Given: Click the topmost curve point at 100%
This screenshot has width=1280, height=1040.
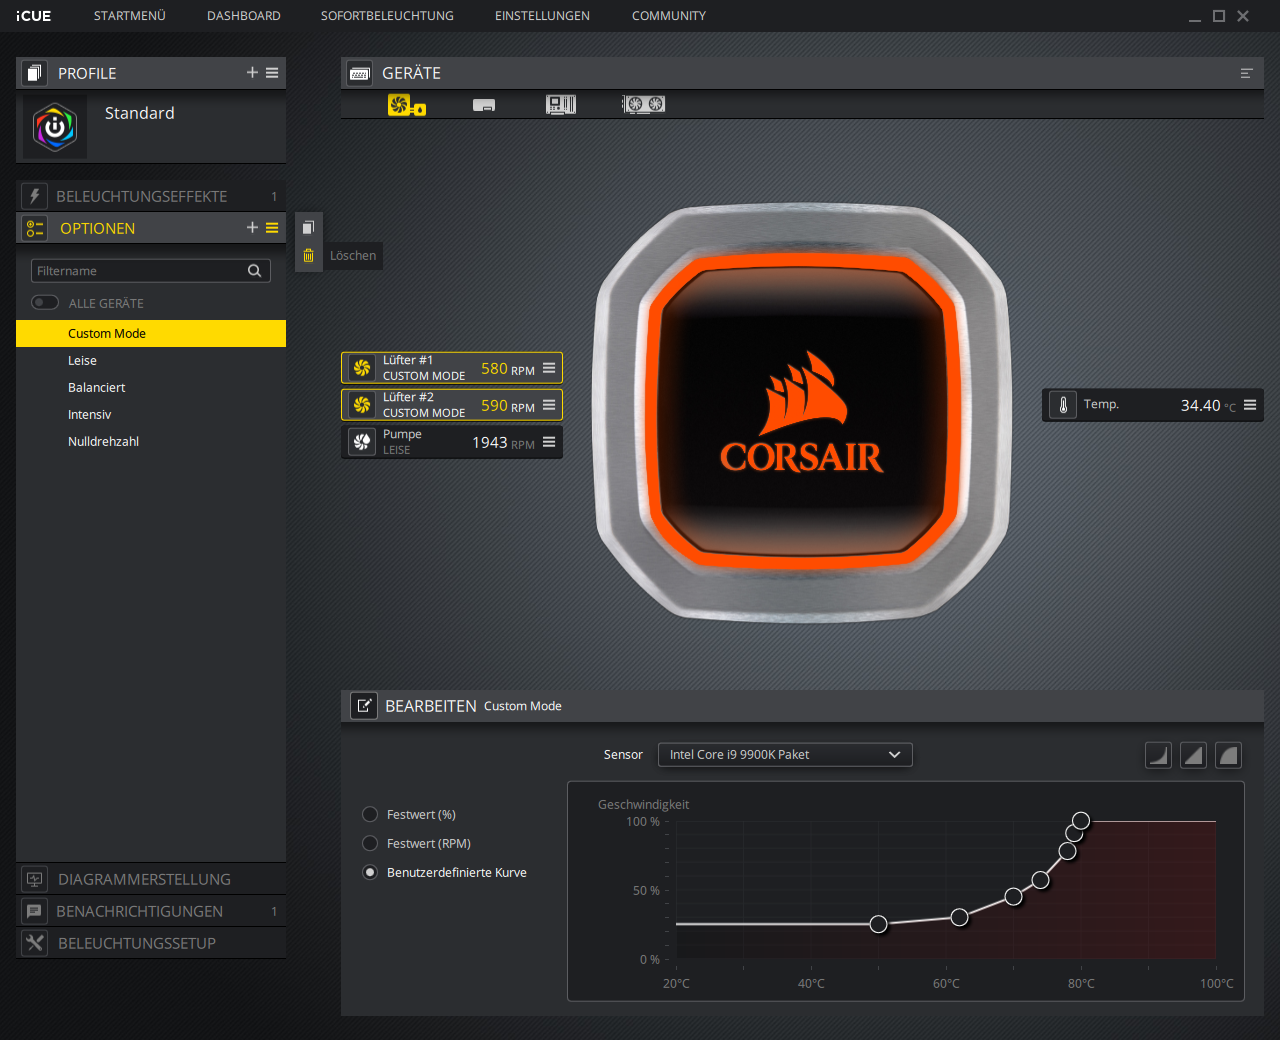Looking at the screenshot, I should (x=1081, y=821).
